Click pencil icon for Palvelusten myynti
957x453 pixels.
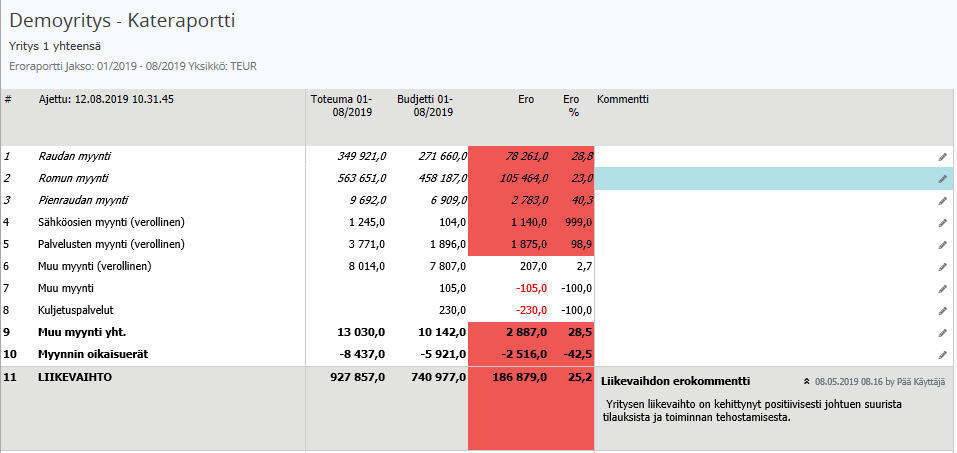pyautogui.click(x=941, y=245)
